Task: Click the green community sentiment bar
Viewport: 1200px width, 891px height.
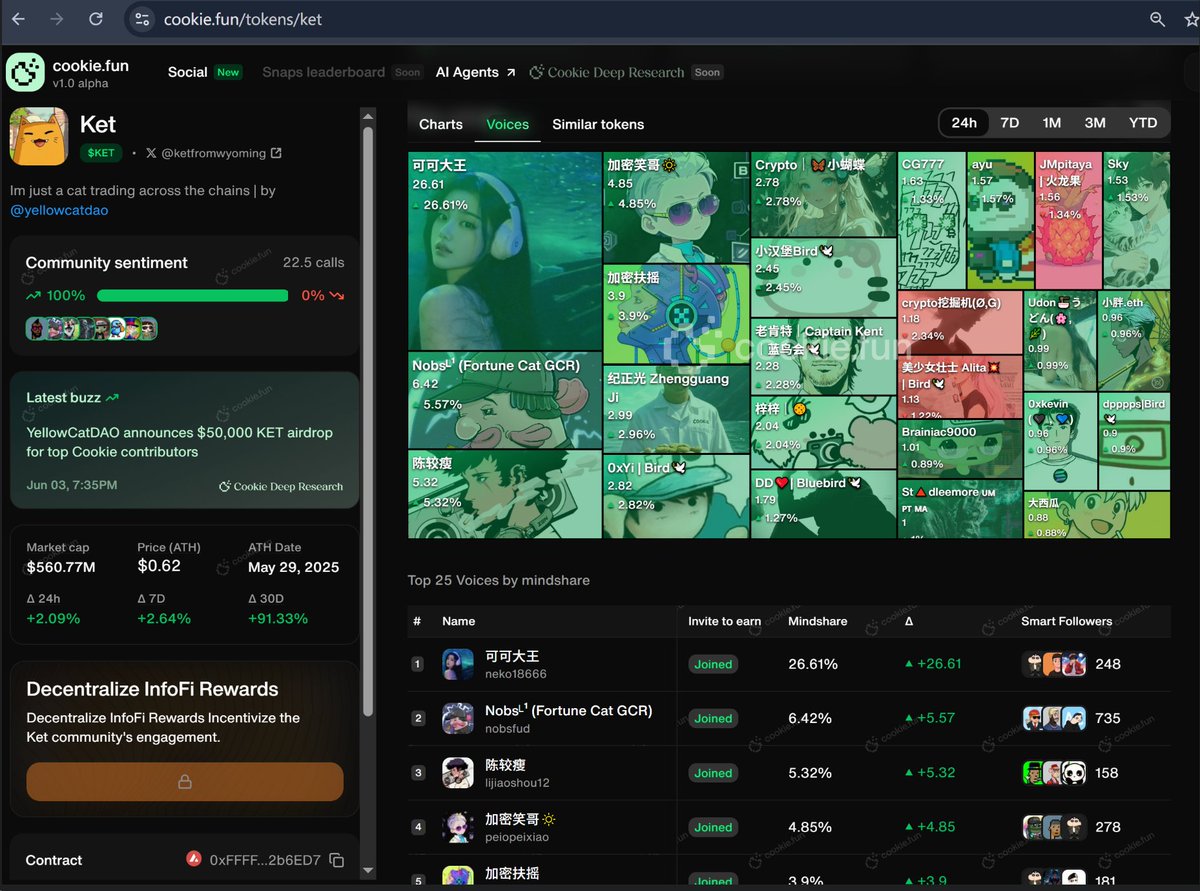Action: point(192,295)
